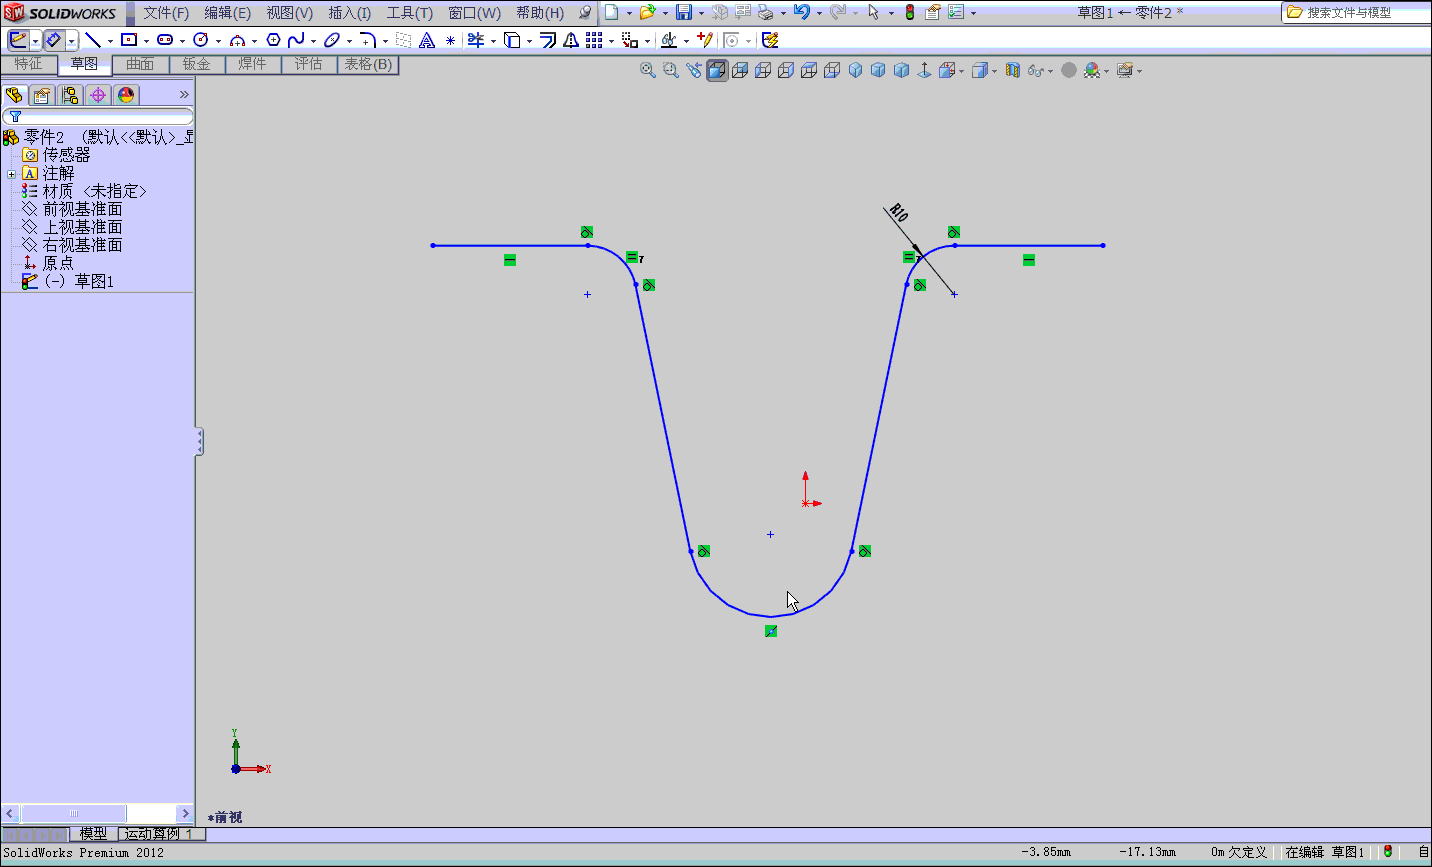Image resolution: width=1432 pixels, height=867 pixels.
Task: Select the Polygon sketch tool
Action: (x=273, y=40)
